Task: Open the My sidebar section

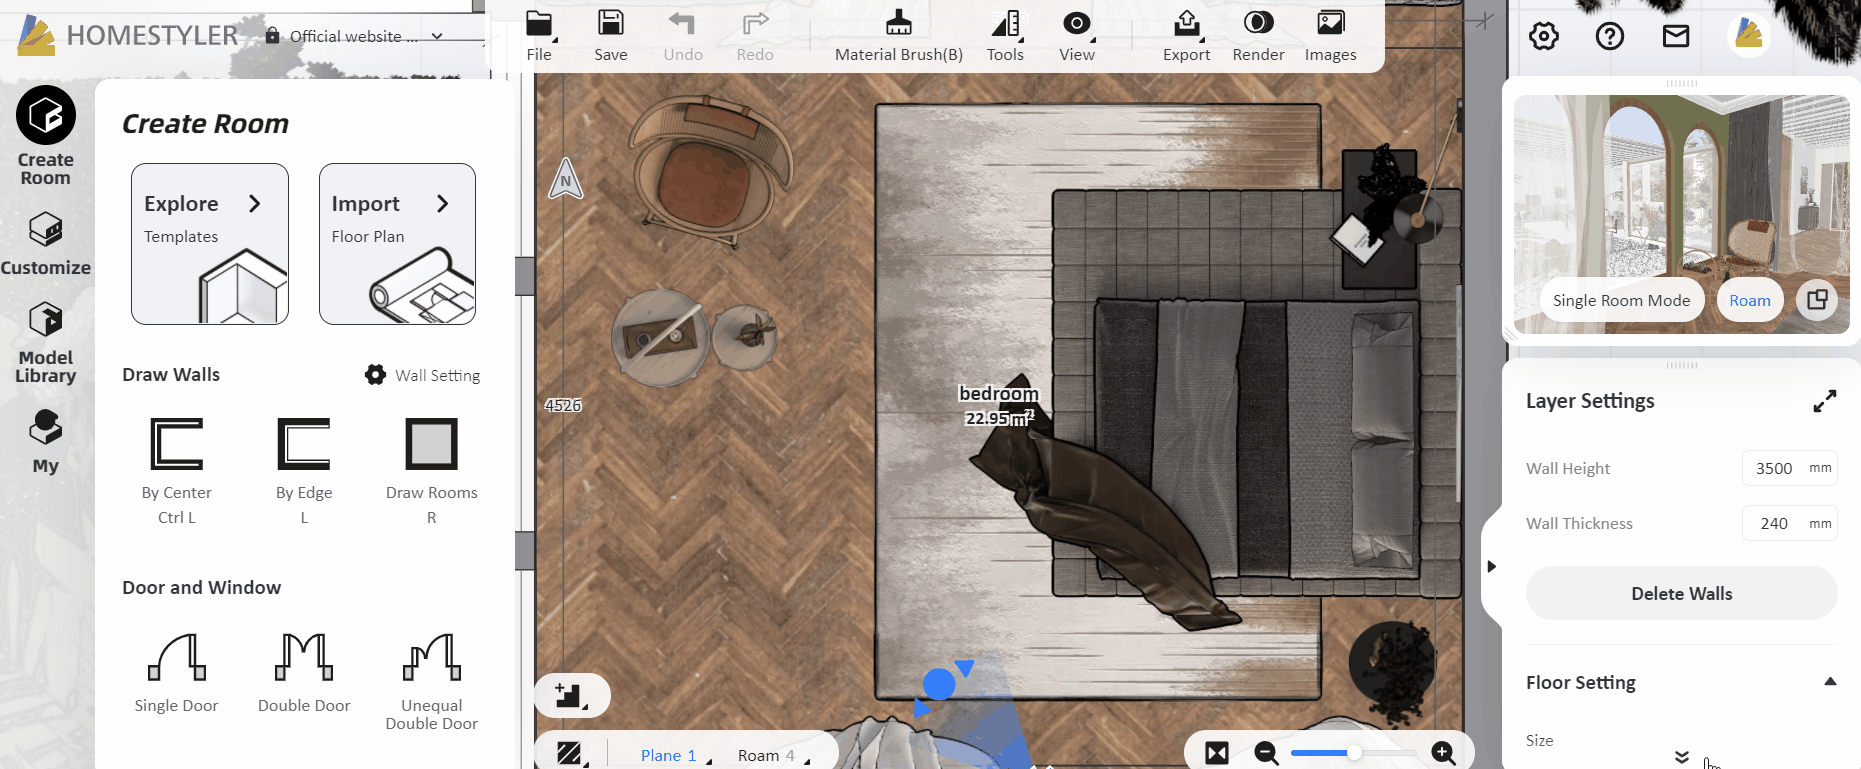Action: tap(46, 441)
